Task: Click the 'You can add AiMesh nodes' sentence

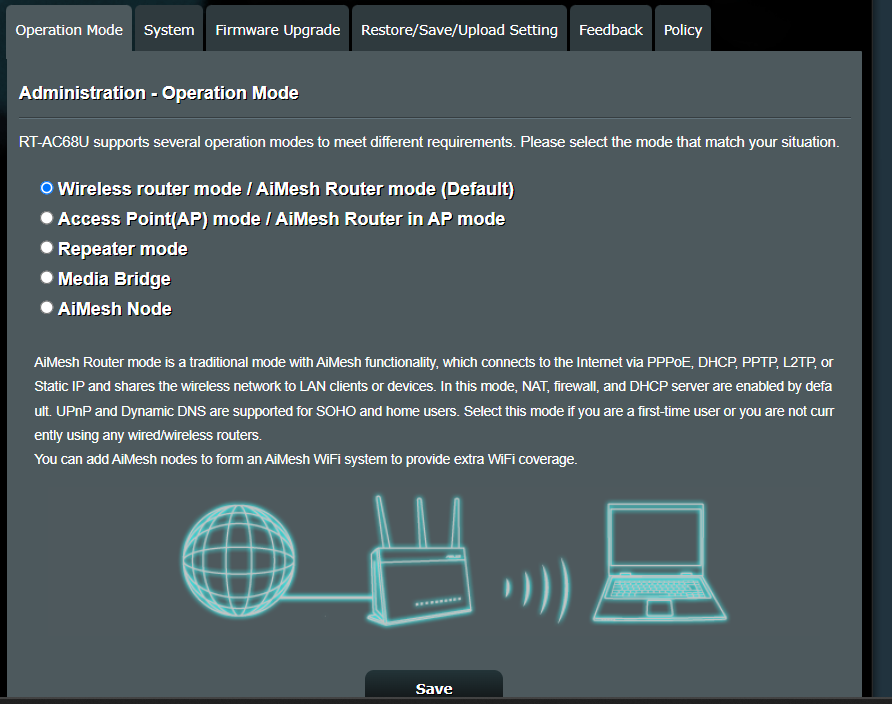Action: pos(305,459)
